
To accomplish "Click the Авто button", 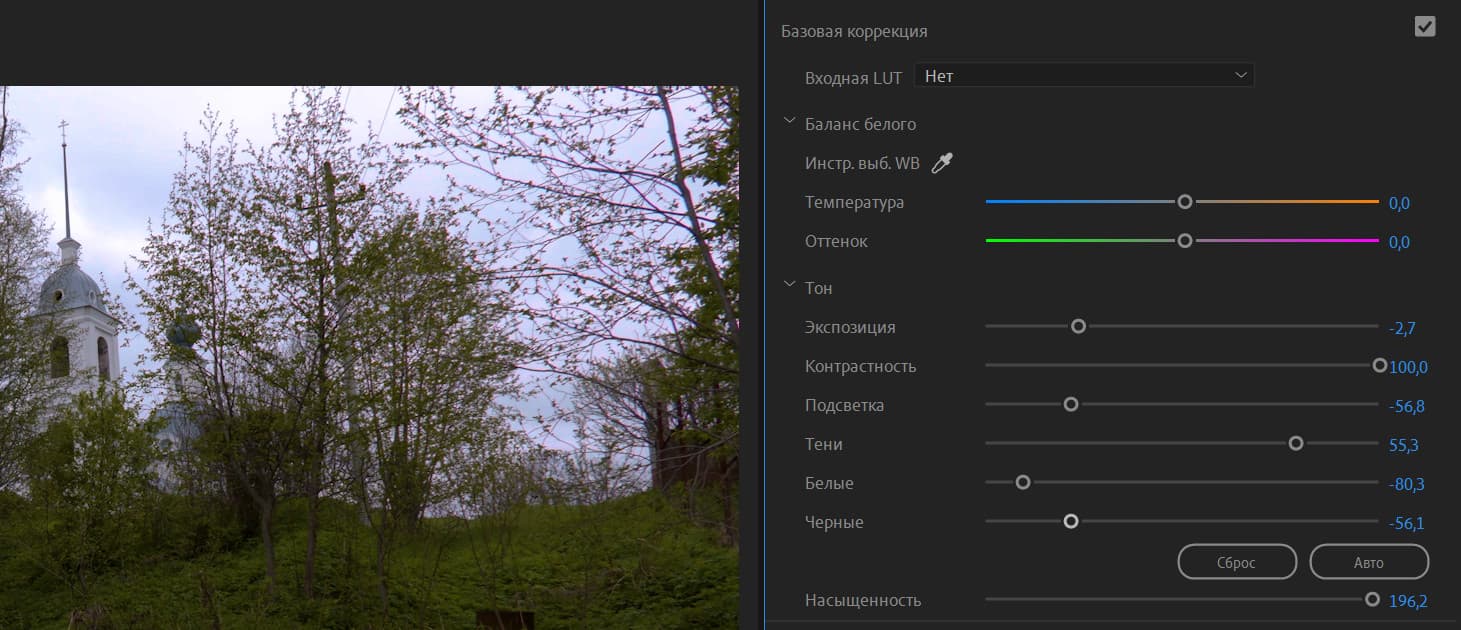I will (1369, 562).
